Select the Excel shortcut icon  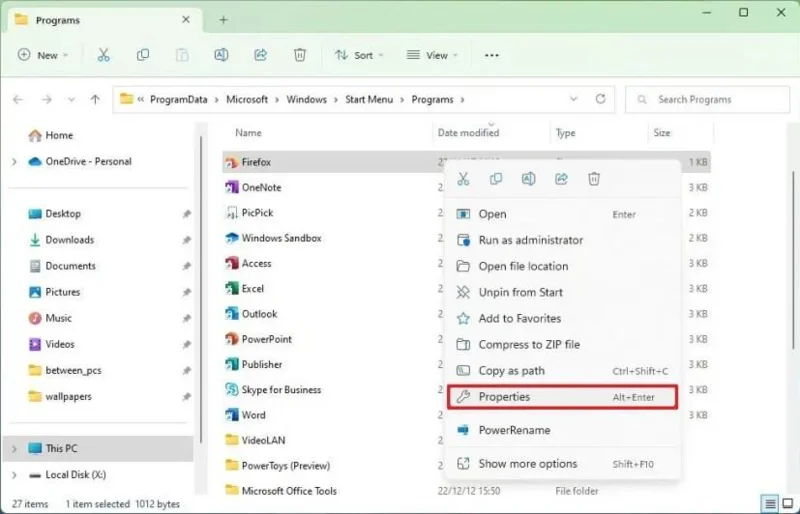coord(232,288)
